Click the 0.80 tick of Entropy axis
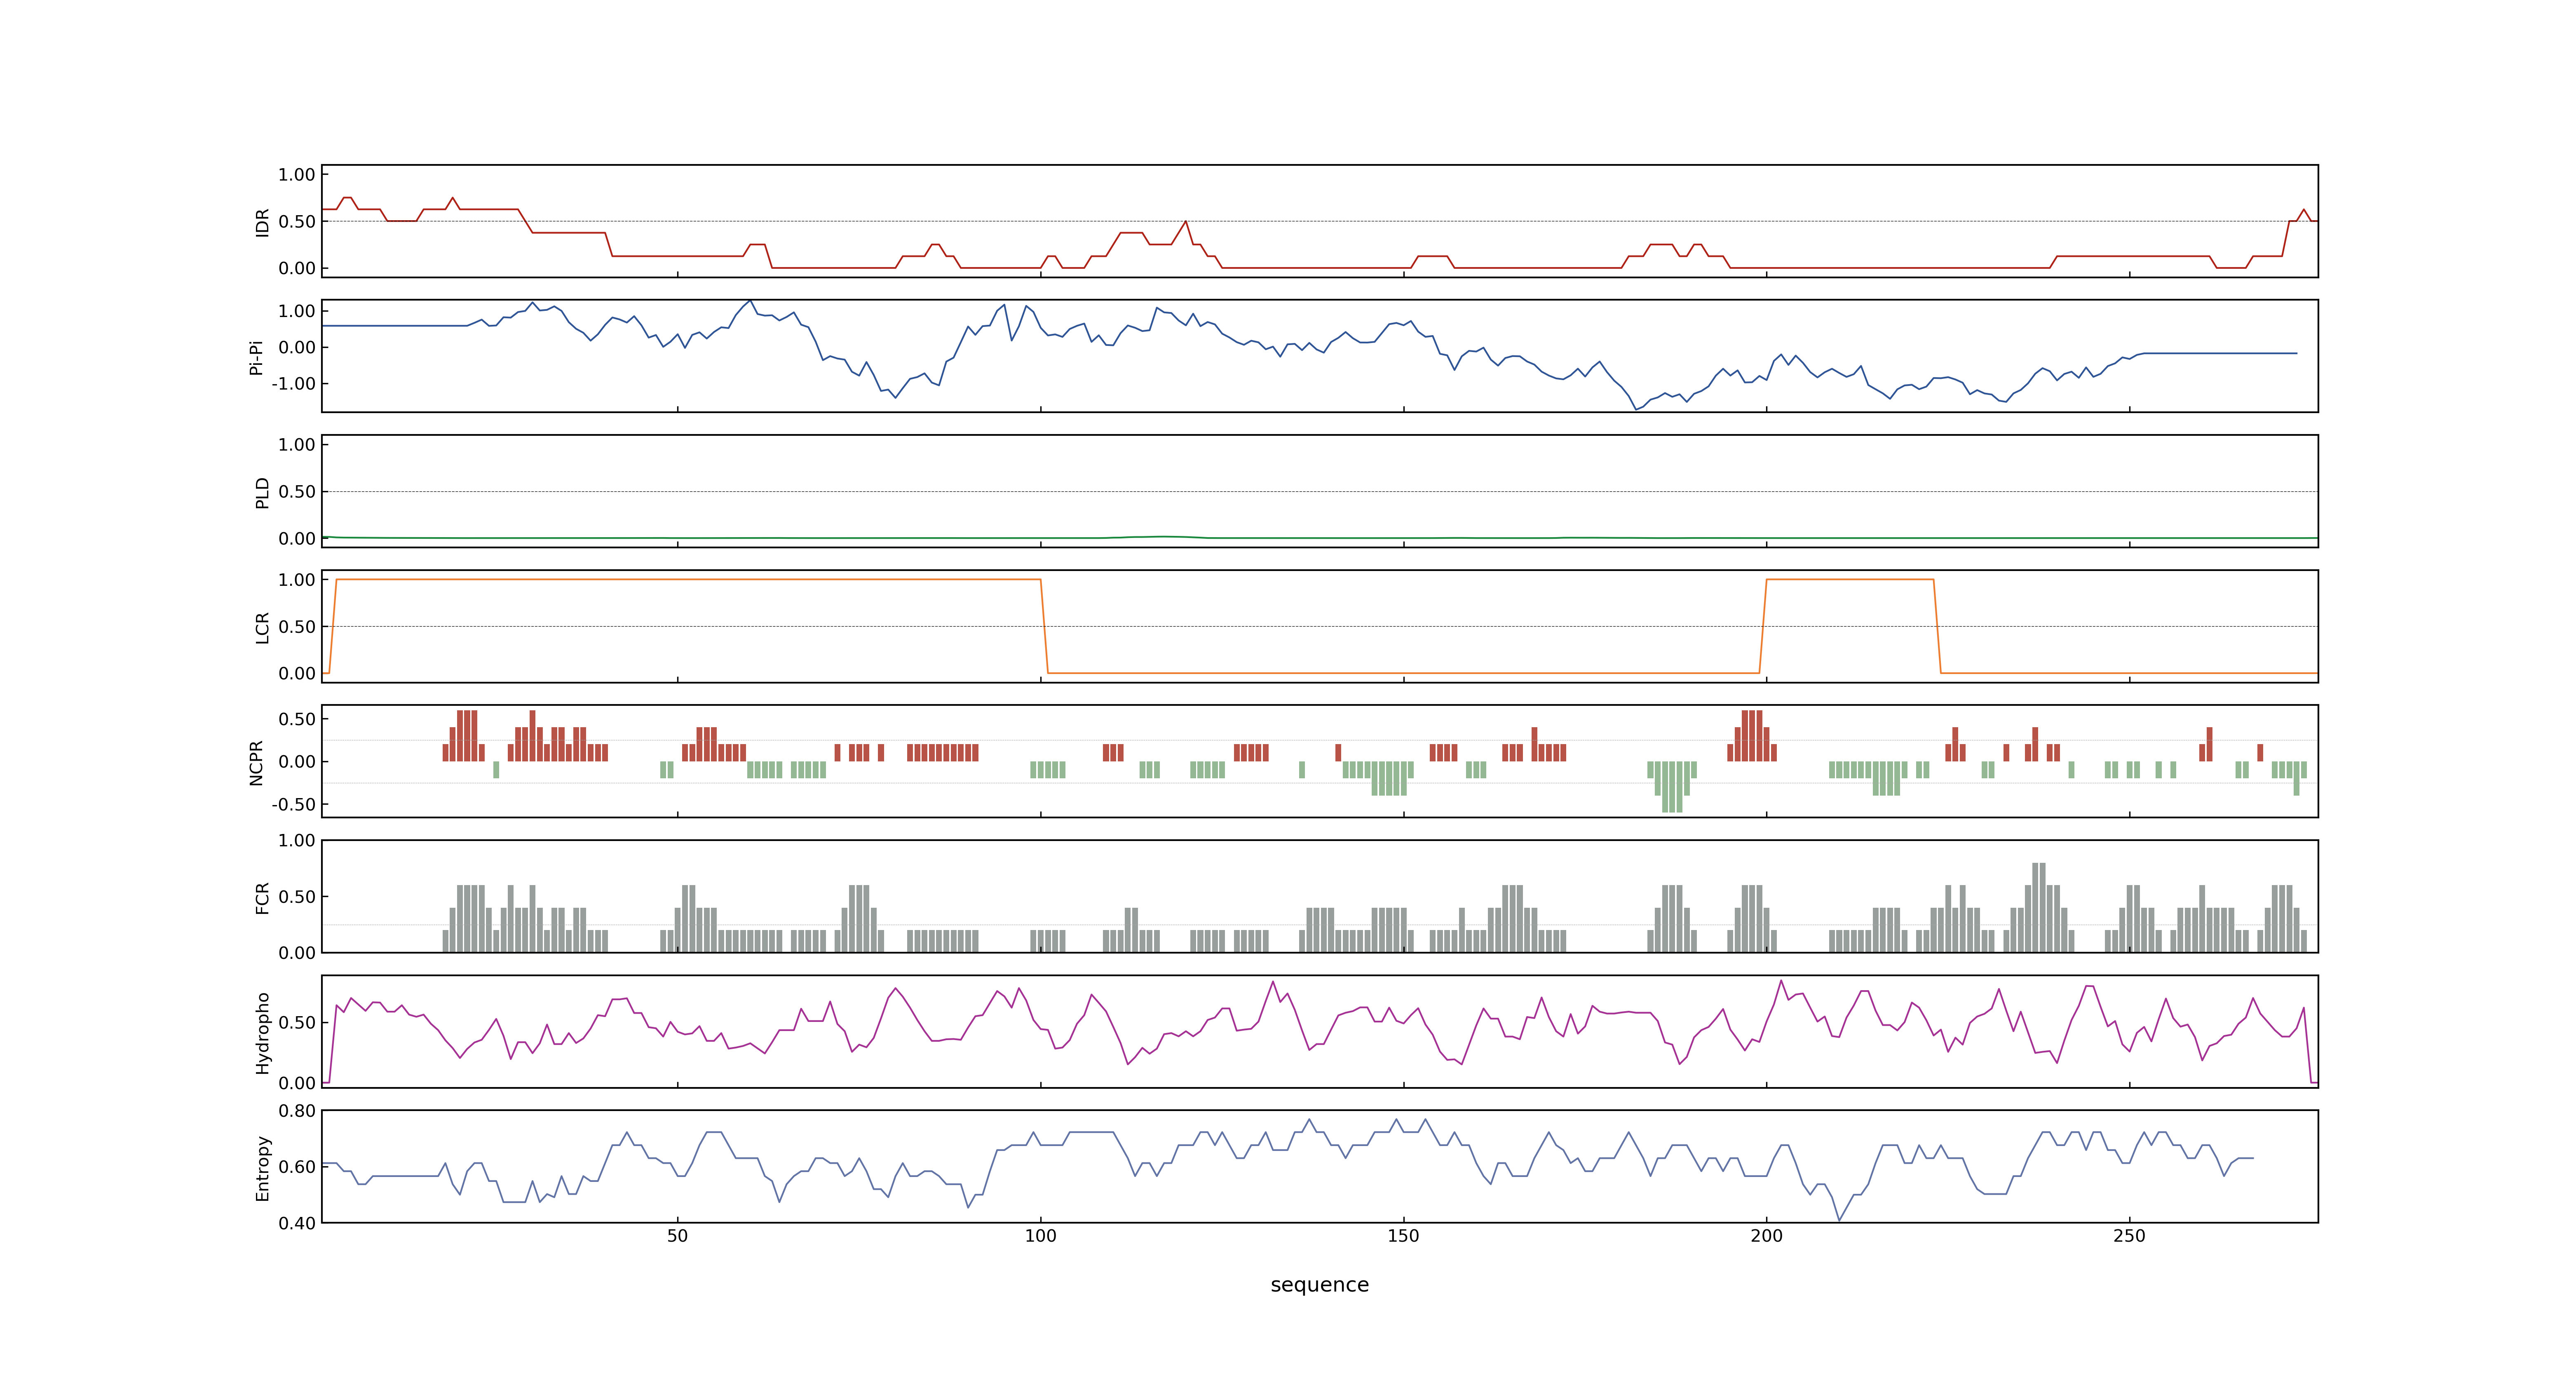Screen dimensions: 2576x1374 click(x=297, y=1111)
